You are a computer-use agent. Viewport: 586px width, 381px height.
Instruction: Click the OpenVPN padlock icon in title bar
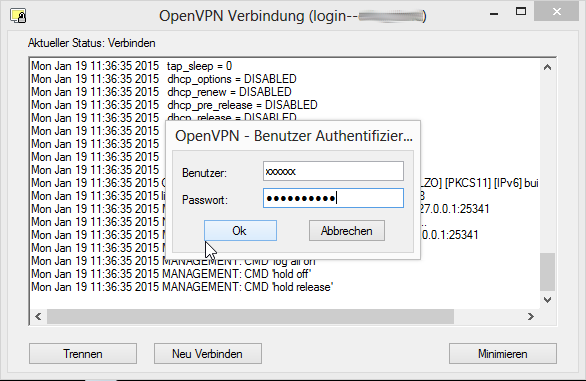(18, 16)
